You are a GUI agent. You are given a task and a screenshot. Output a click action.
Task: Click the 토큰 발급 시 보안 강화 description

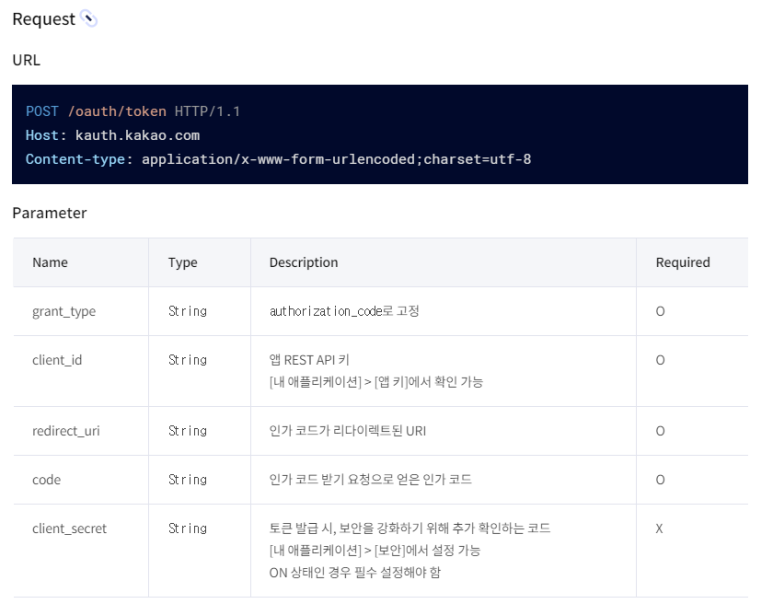click(x=410, y=528)
